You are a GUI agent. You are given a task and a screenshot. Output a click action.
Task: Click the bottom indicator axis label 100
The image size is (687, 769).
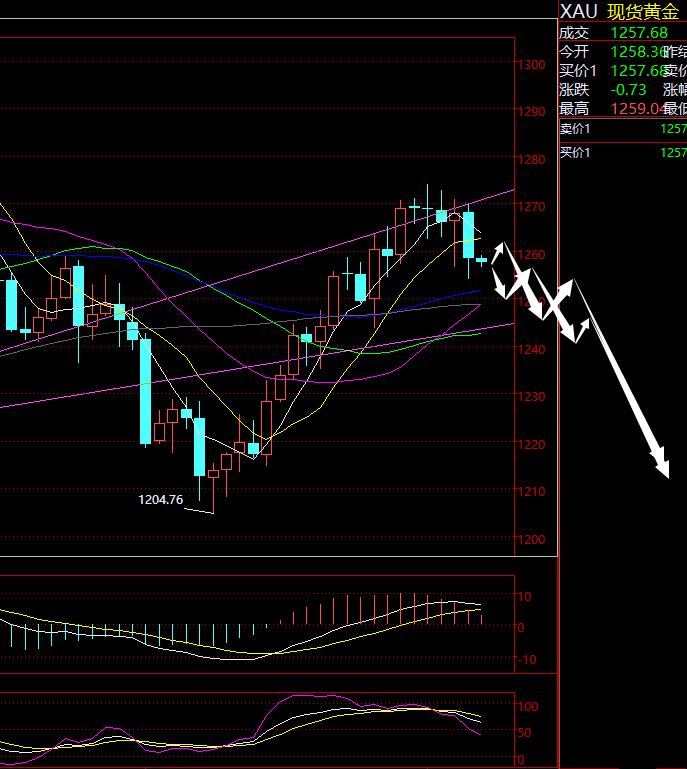529,707
